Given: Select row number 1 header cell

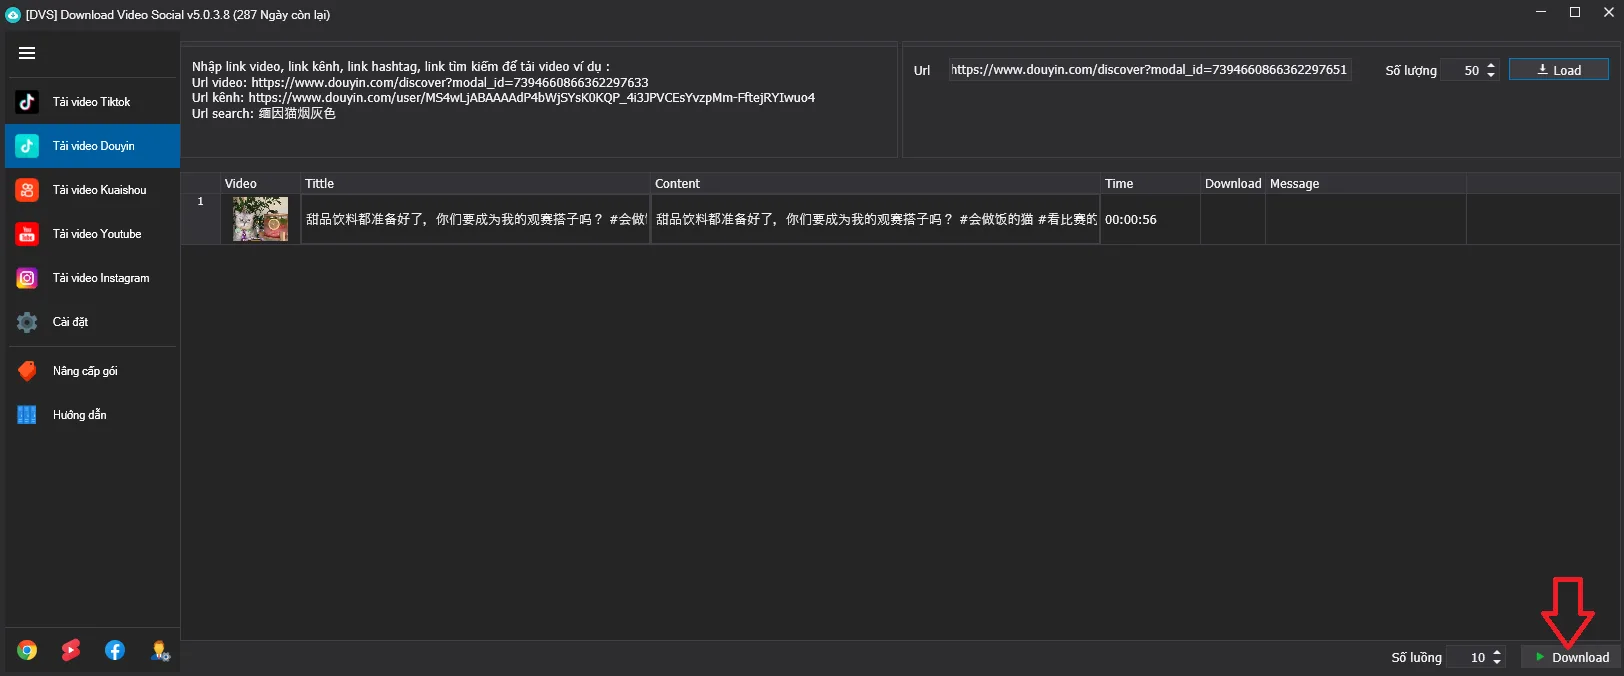Looking at the screenshot, I should coord(200,219).
